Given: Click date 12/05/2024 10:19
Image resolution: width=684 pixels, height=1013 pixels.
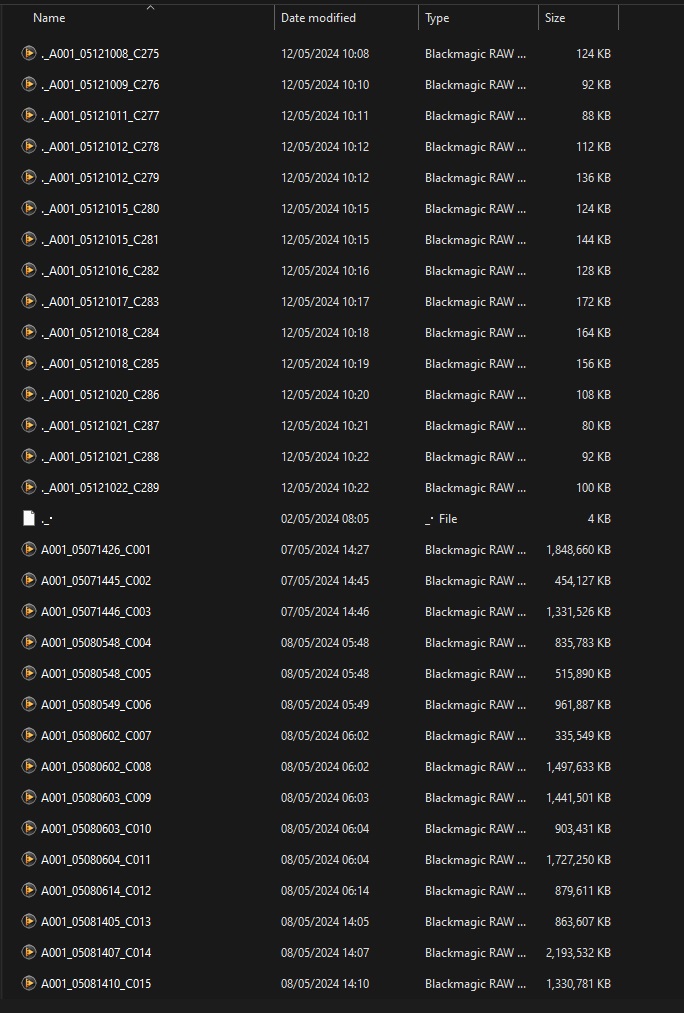Looking at the screenshot, I should pos(325,364).
